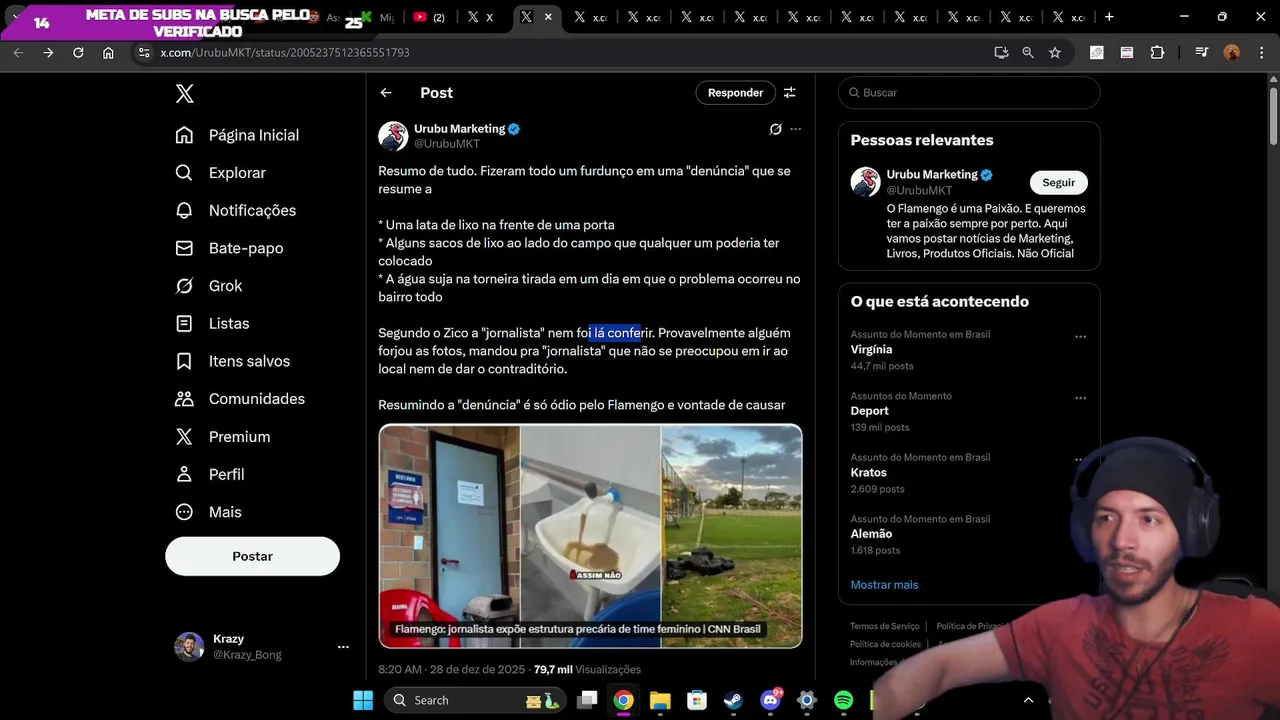Open the dirty water sink photo

(x=590, y=536)
